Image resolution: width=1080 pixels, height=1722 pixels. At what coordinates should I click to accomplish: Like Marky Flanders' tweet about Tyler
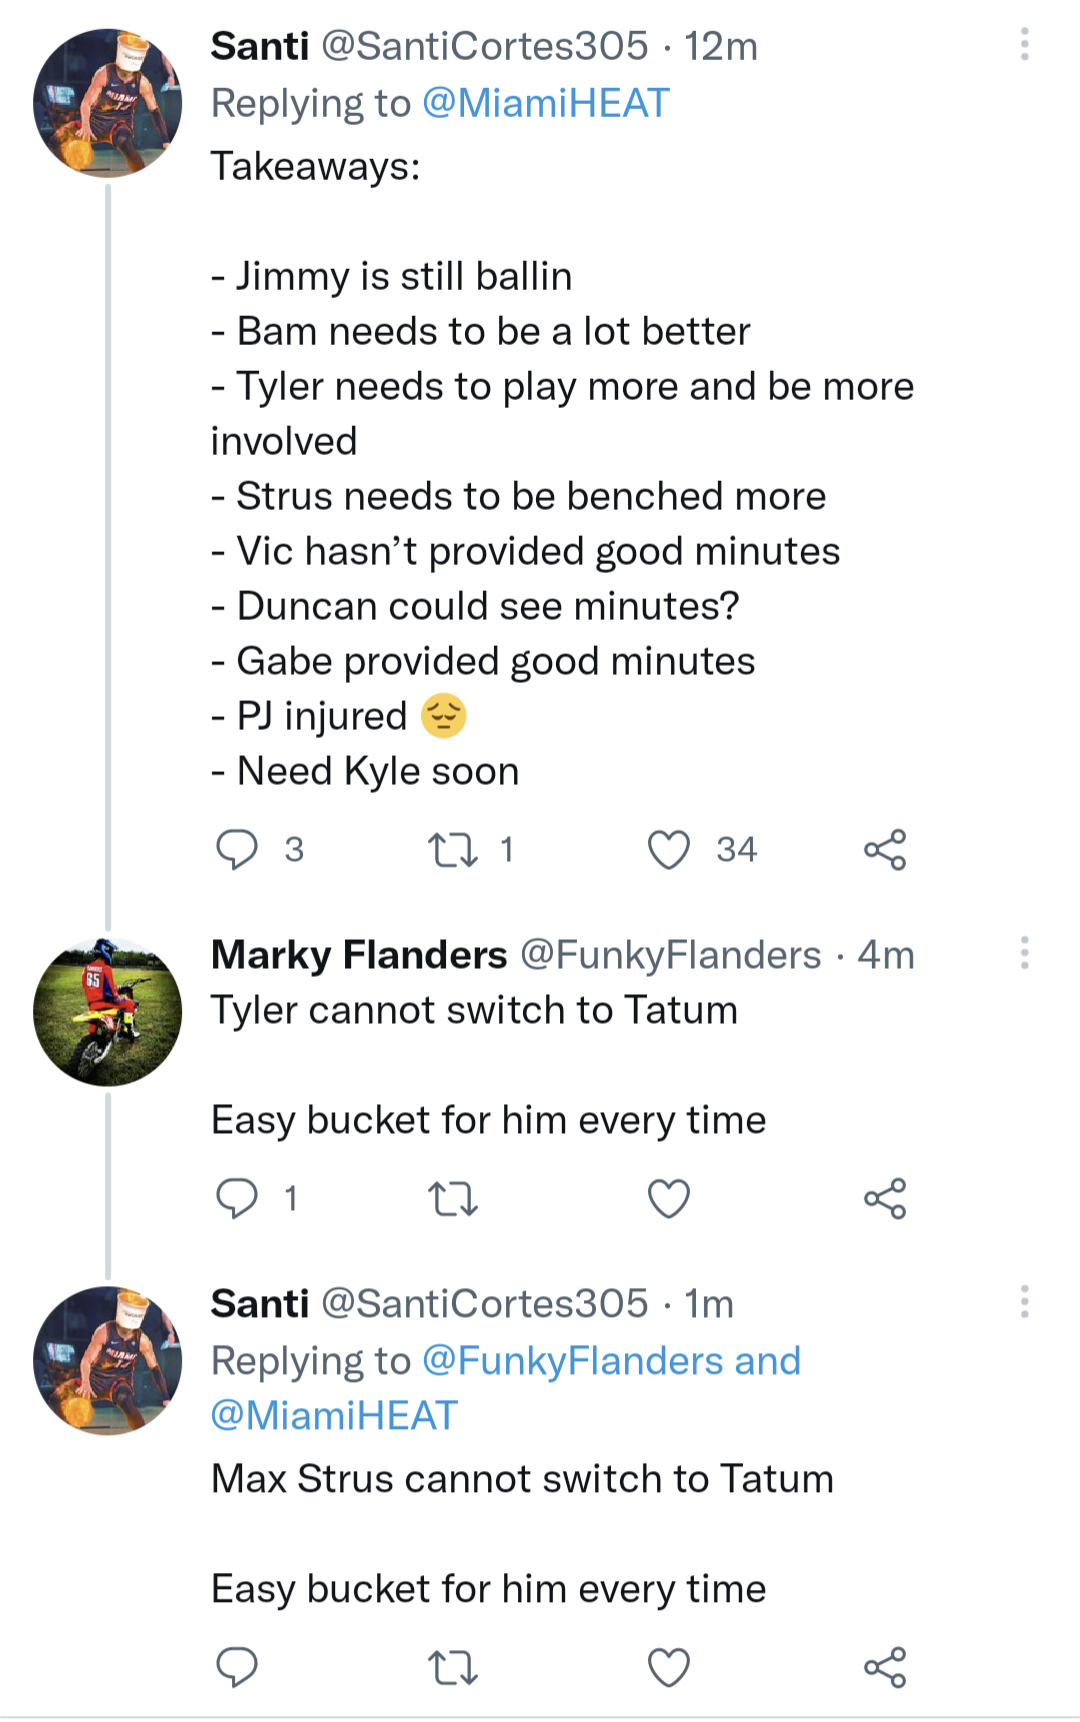[669, 1198]
